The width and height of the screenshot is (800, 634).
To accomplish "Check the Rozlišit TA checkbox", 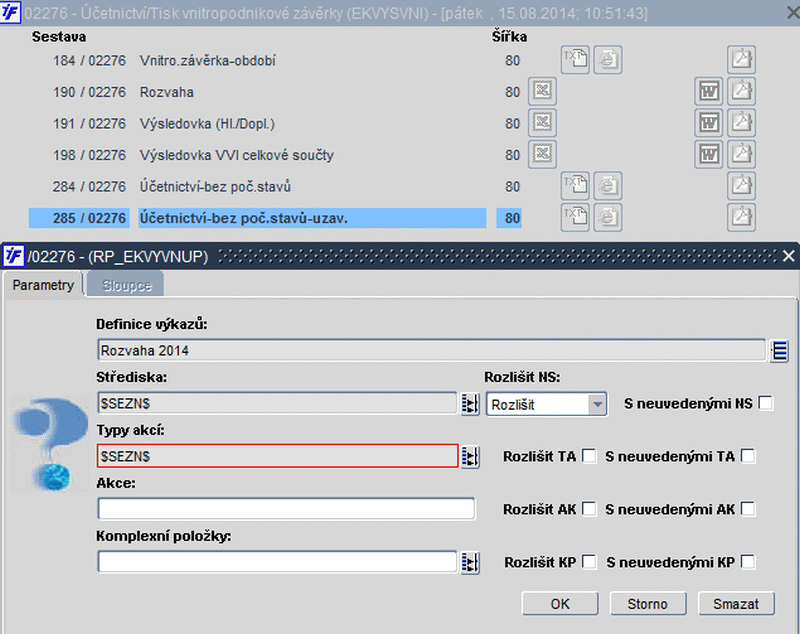I will pos(589,456).
